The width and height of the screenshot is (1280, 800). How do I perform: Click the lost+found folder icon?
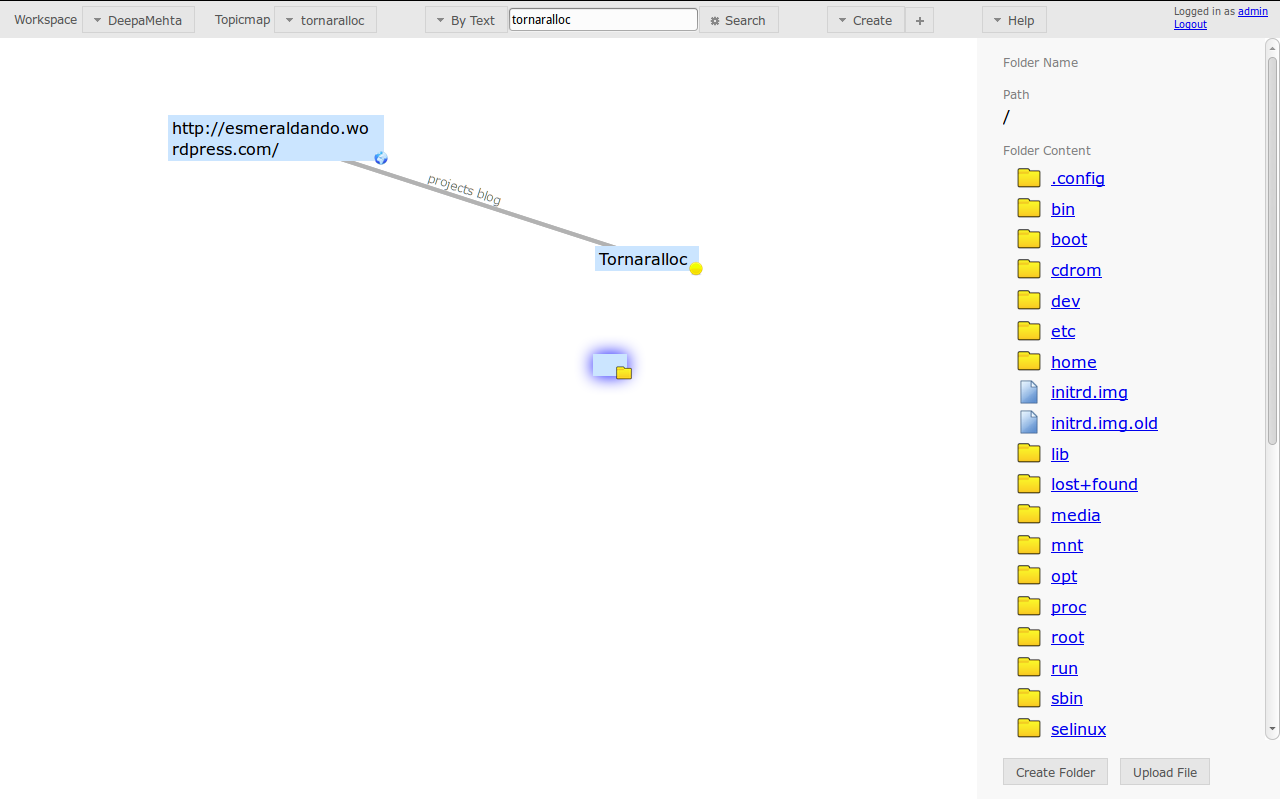(x=1029, y=484)
